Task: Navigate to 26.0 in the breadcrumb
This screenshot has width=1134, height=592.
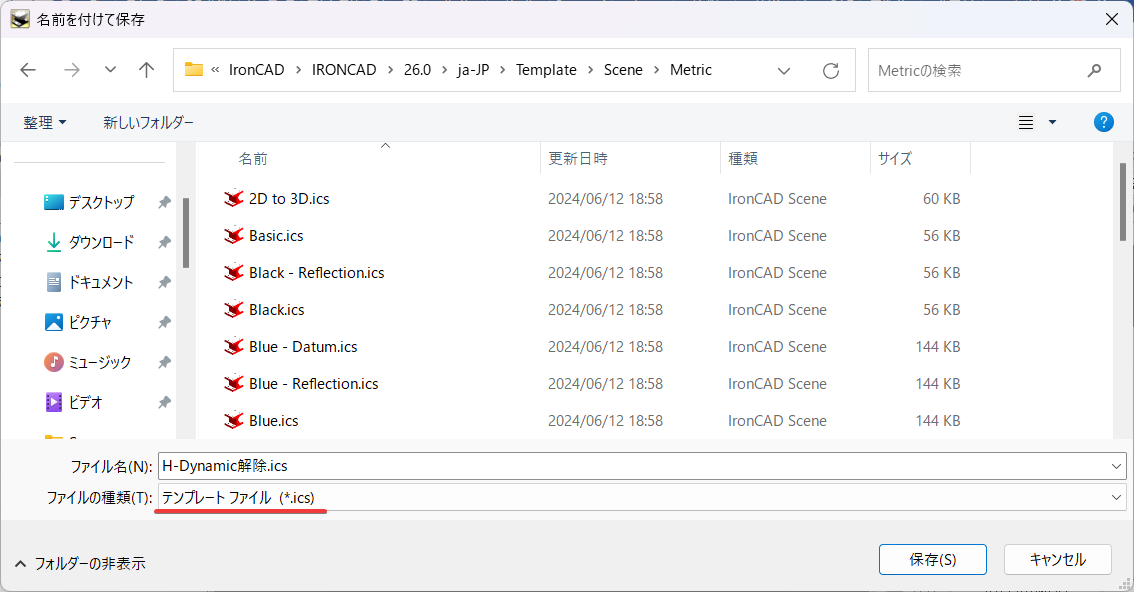Action: point(417,70)
